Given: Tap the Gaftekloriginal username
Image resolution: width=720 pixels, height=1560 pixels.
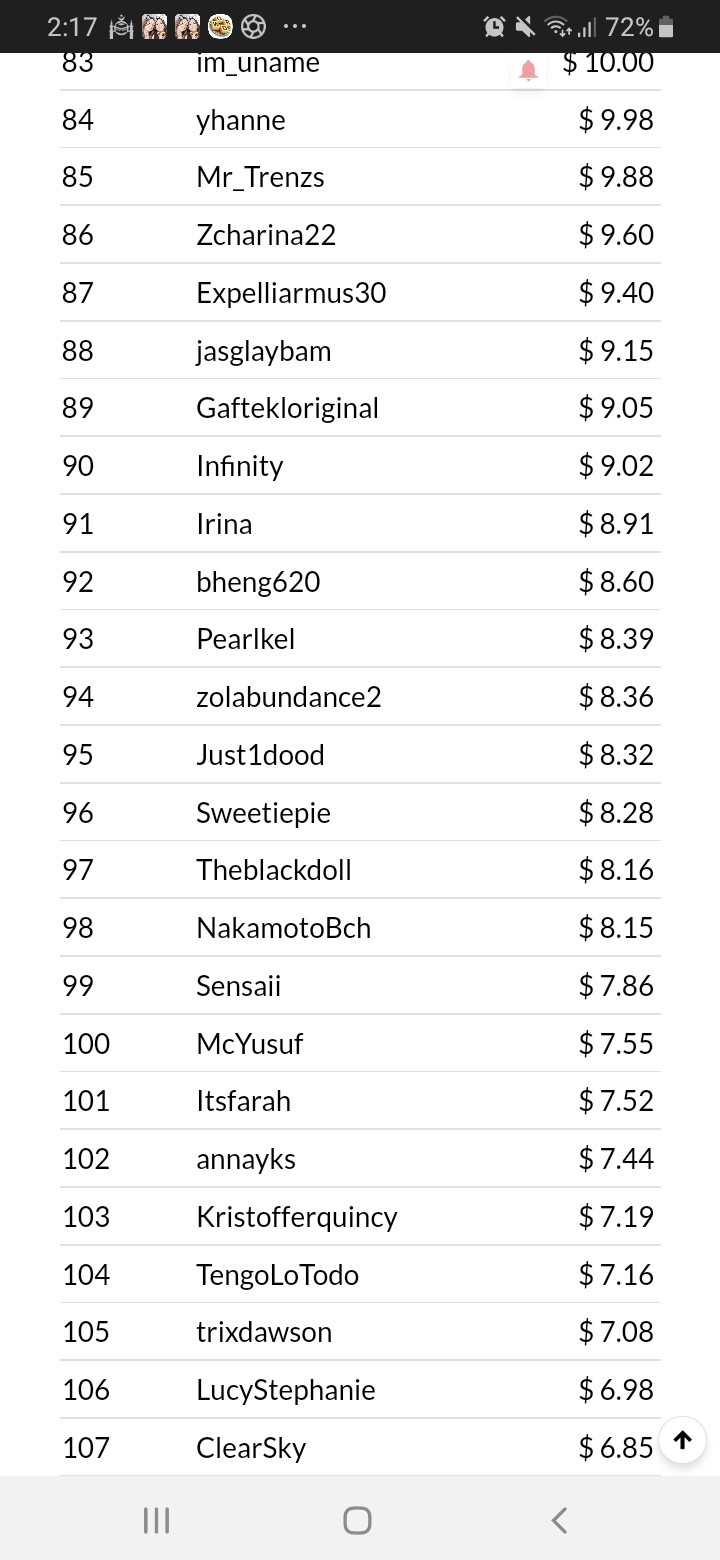Looking at the screenshot, I should click(287, 408).
